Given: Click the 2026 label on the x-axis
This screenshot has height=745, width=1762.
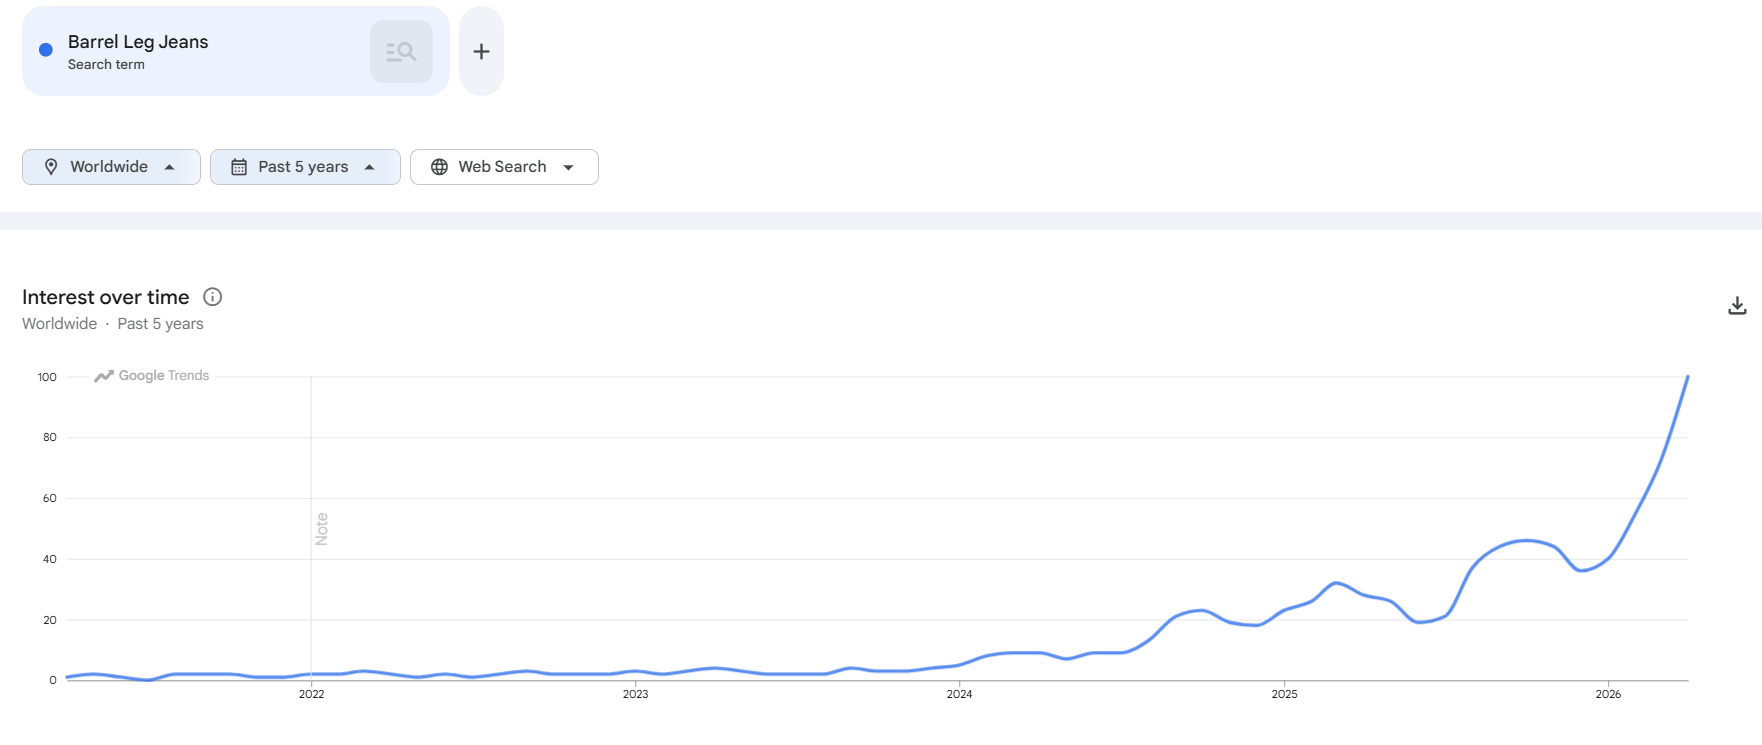Looking at the screenshot, I should pos(1608,694).
